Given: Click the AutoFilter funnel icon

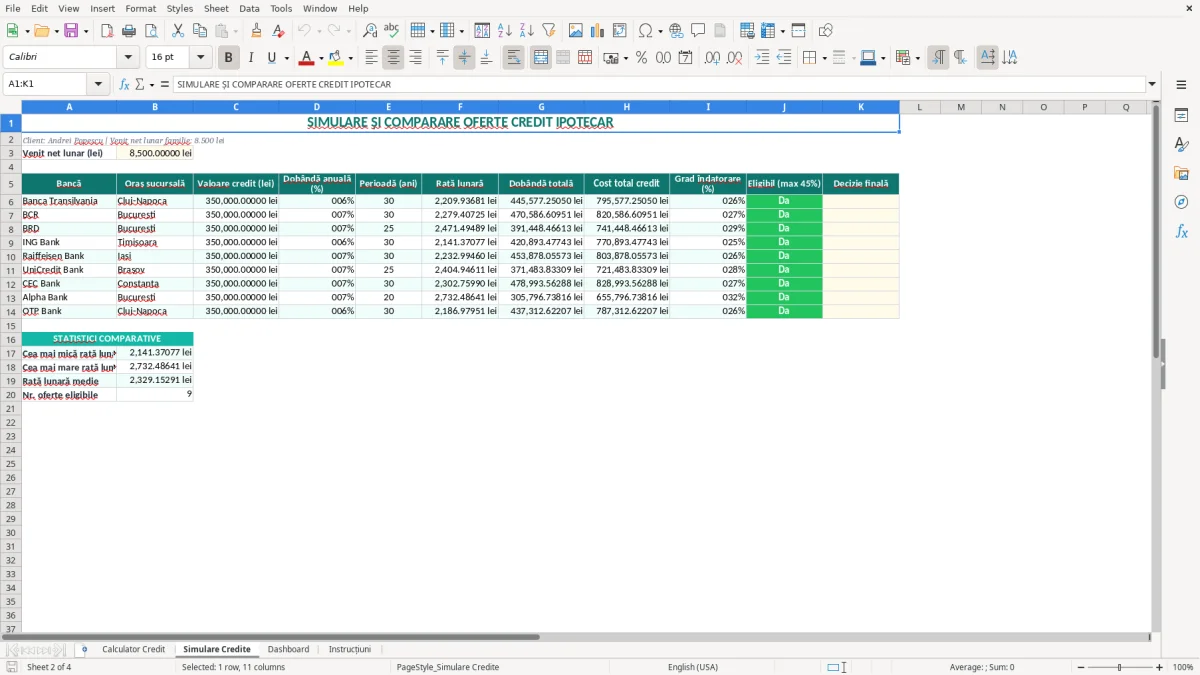Looking at the screenshot, I should click(x=549, y=31).
